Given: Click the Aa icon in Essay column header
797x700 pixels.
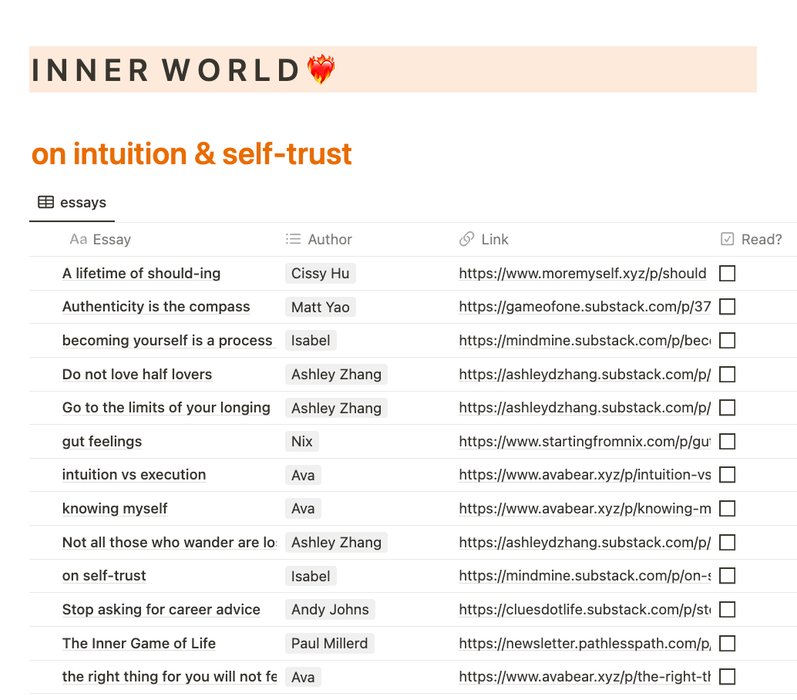Looking at the screenshot, I should tap(78, 239).
